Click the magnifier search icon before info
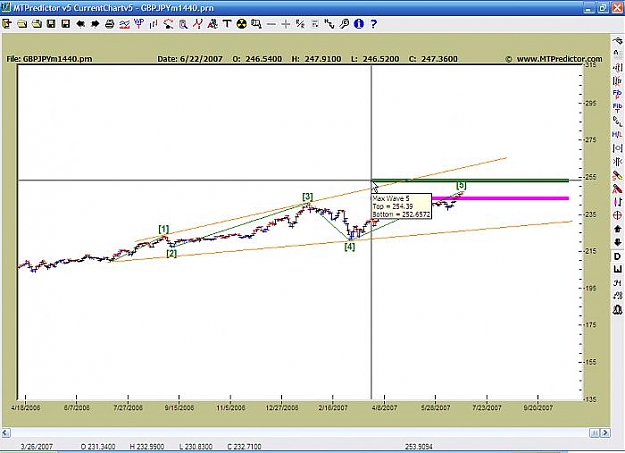The width and height of the screenshot is (625, 453). tap(344, 24)
